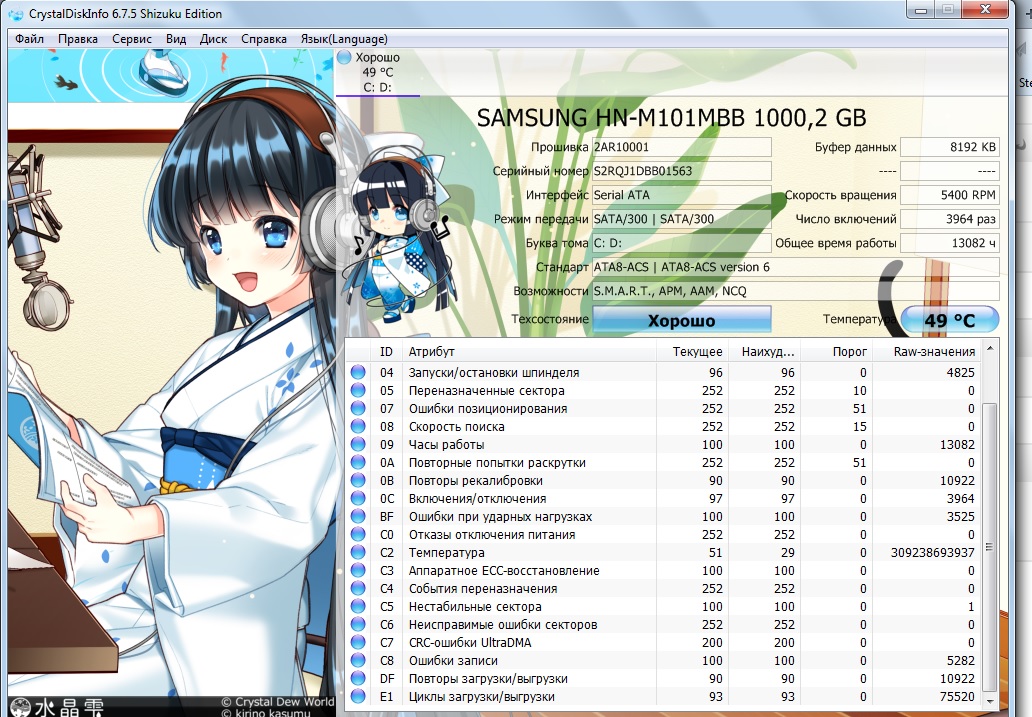Select the Запуски/остановки шпинделя row text
1032x717 pixels.
pos(494,373)
